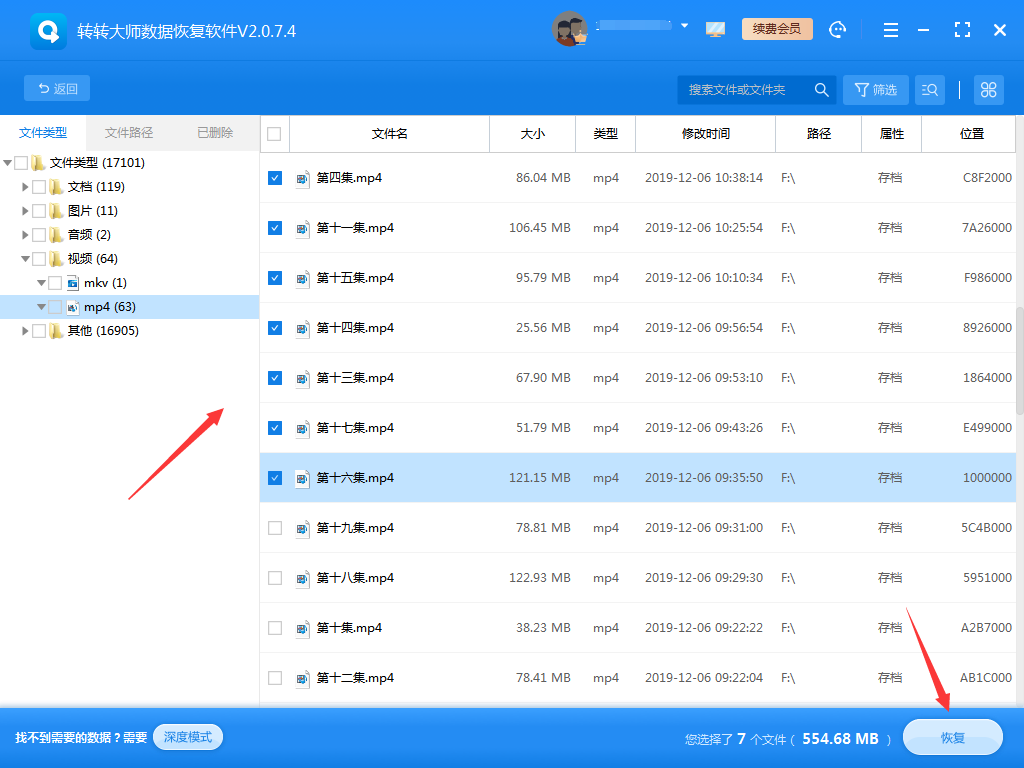Click the computer monitor icon in title bar

715,30
